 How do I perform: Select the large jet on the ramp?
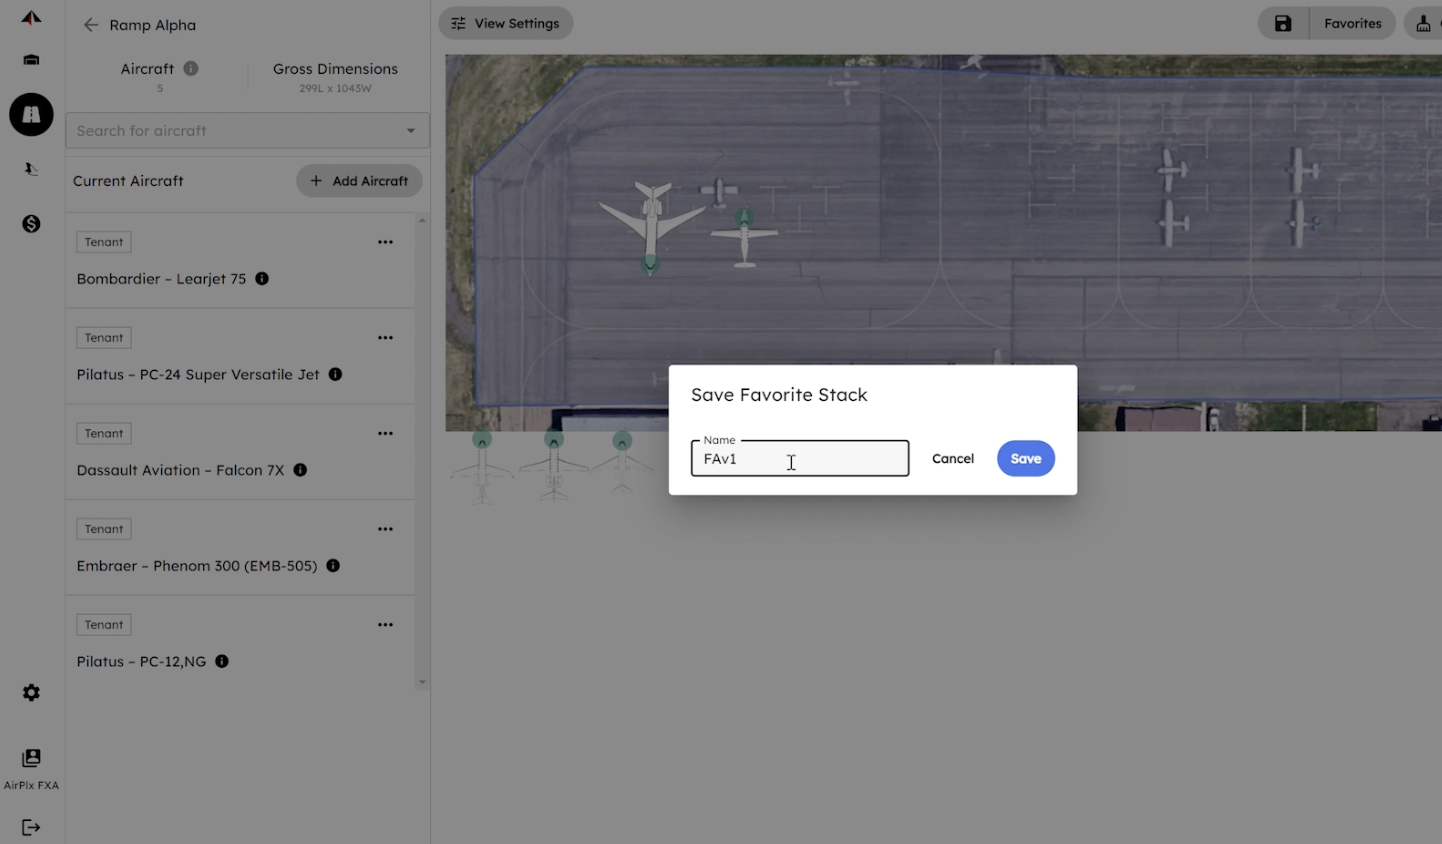tap(651, 226)
